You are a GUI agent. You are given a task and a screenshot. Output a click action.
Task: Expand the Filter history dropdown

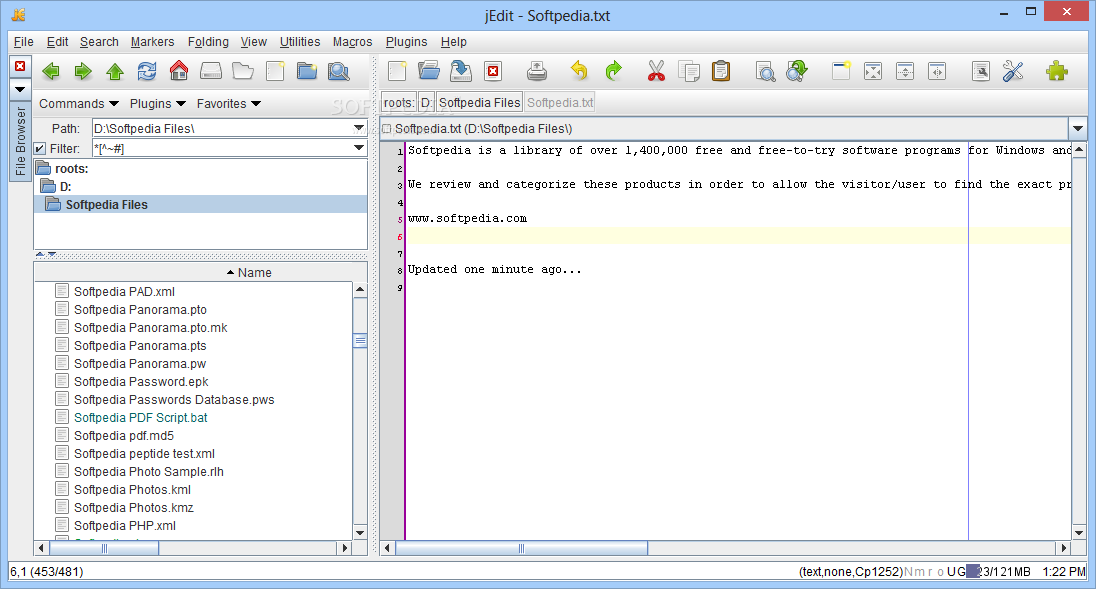[x=359, y=148]
